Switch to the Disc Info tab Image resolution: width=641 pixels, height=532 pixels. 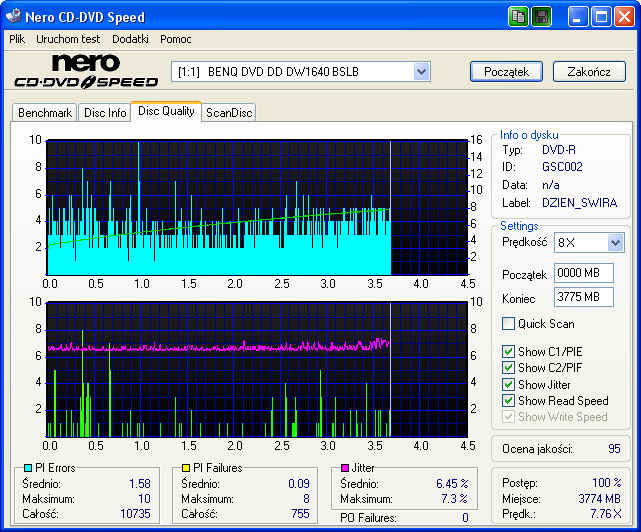click(105, 113)
